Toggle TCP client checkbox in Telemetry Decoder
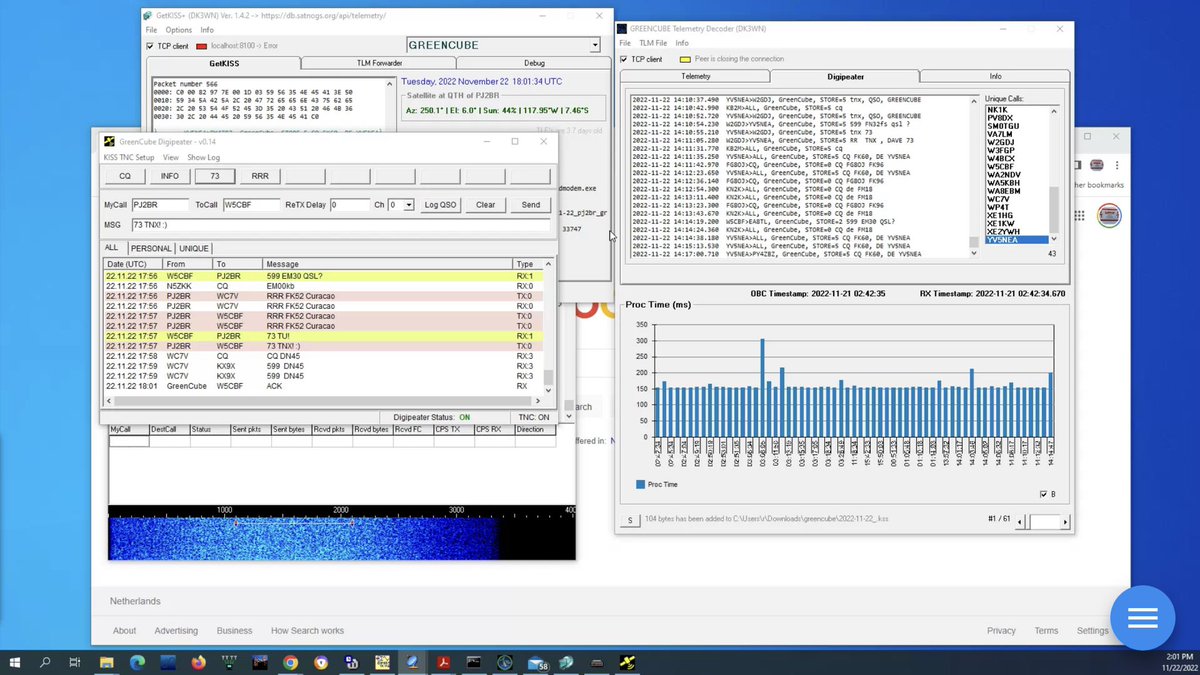Image resolution: width=1200 pixels, height=675 pixels. click(x=625, y=59)
